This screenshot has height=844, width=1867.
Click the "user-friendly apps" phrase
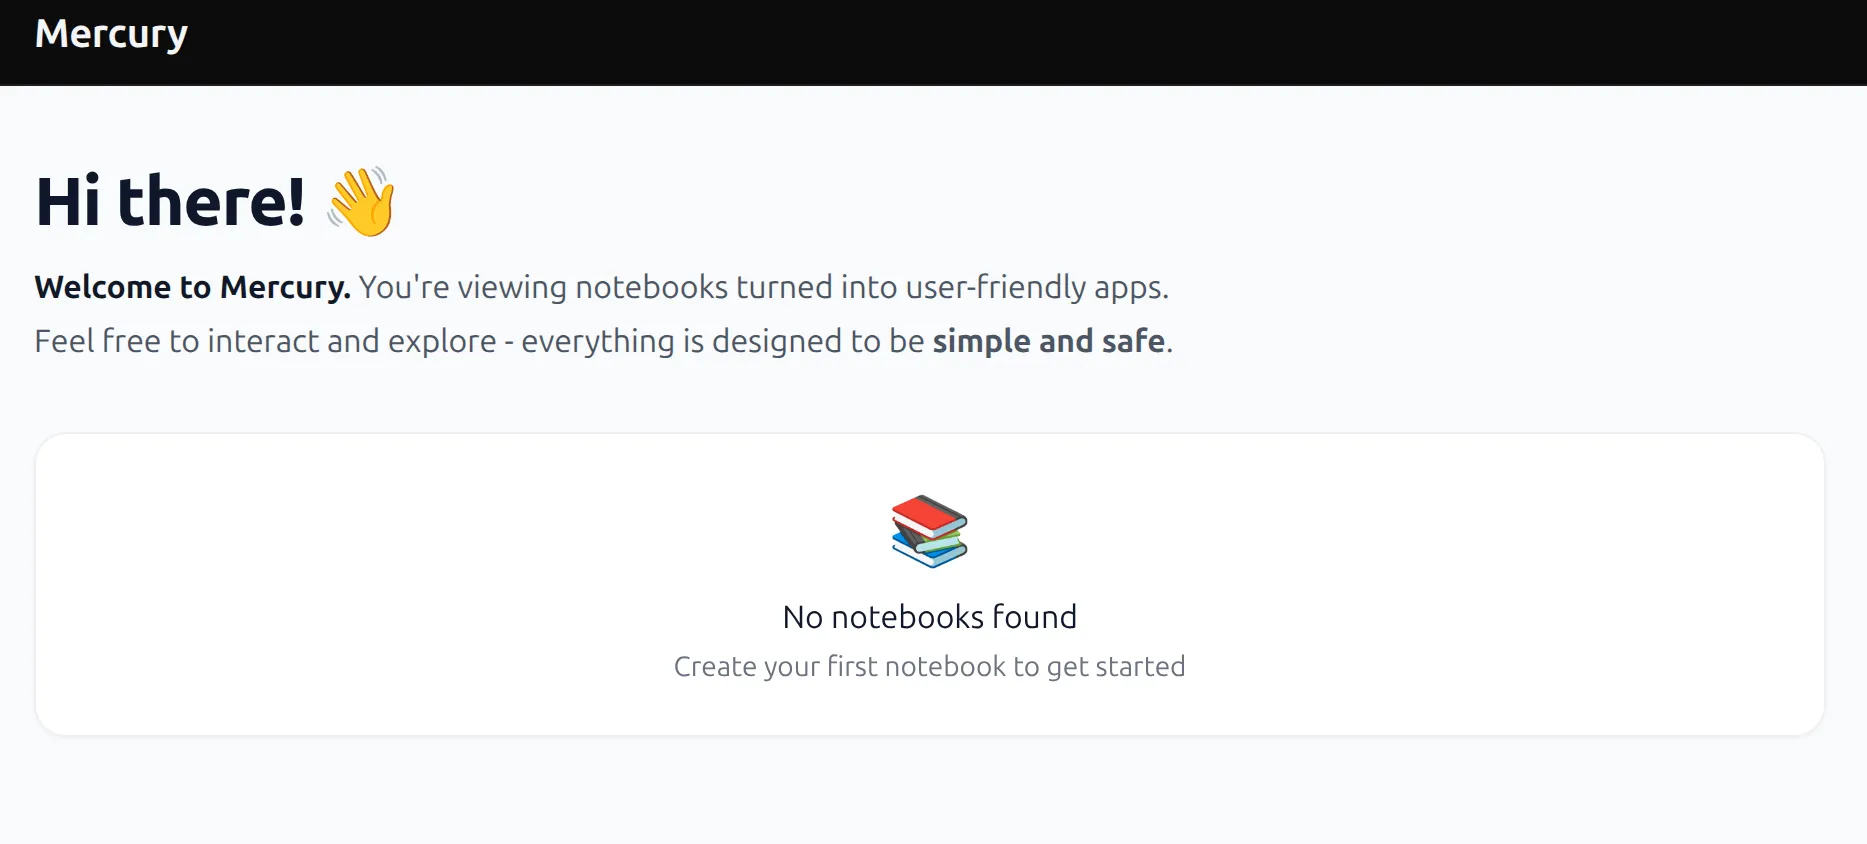click(1036, 287)
